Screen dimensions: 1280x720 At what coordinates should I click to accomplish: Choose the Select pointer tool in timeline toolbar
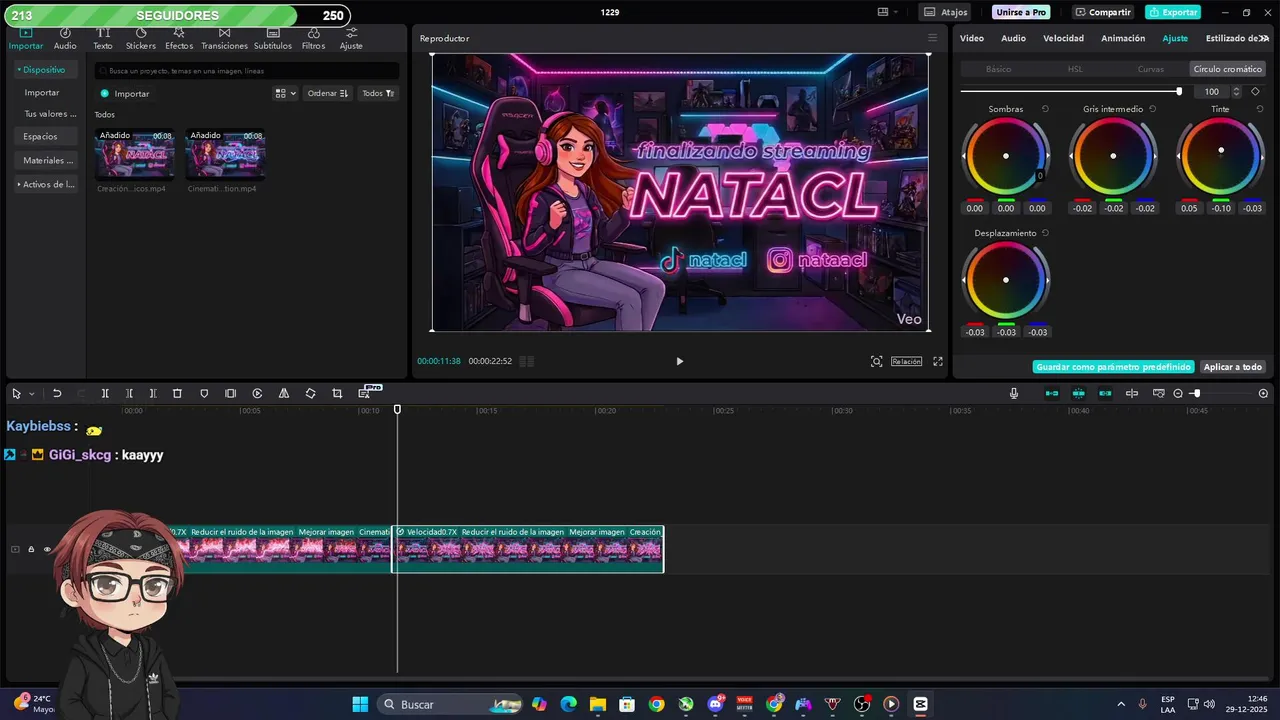[16, 394]
